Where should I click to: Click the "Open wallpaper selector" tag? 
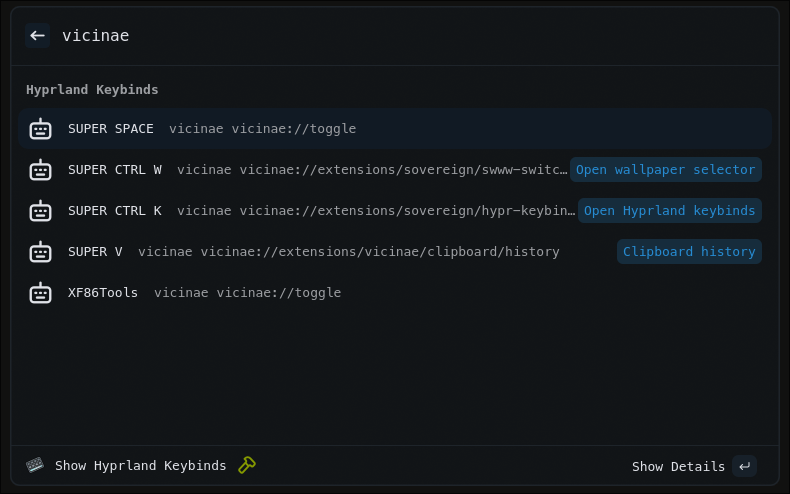666,170
